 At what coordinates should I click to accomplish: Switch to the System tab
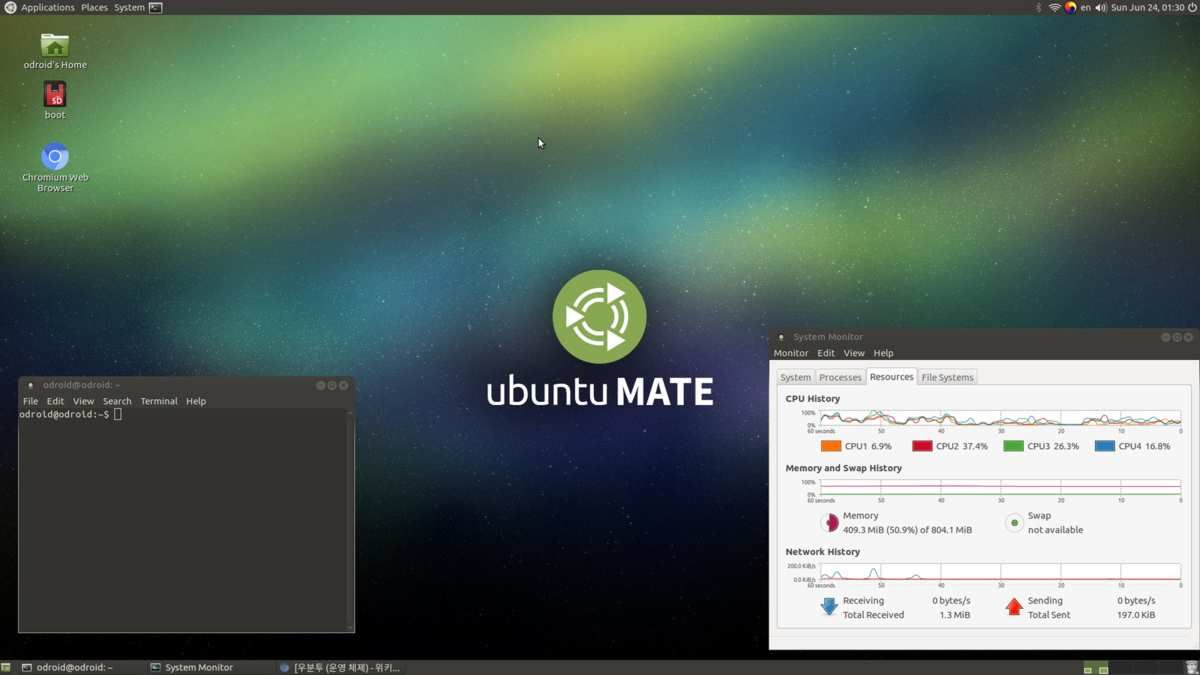coord(795,377)
